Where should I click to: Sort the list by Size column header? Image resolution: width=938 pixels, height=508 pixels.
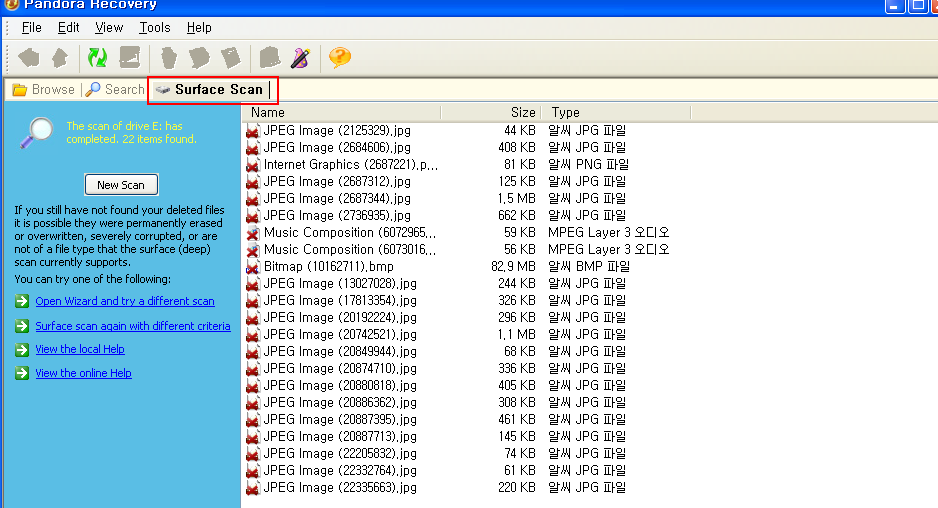point(491,112)
